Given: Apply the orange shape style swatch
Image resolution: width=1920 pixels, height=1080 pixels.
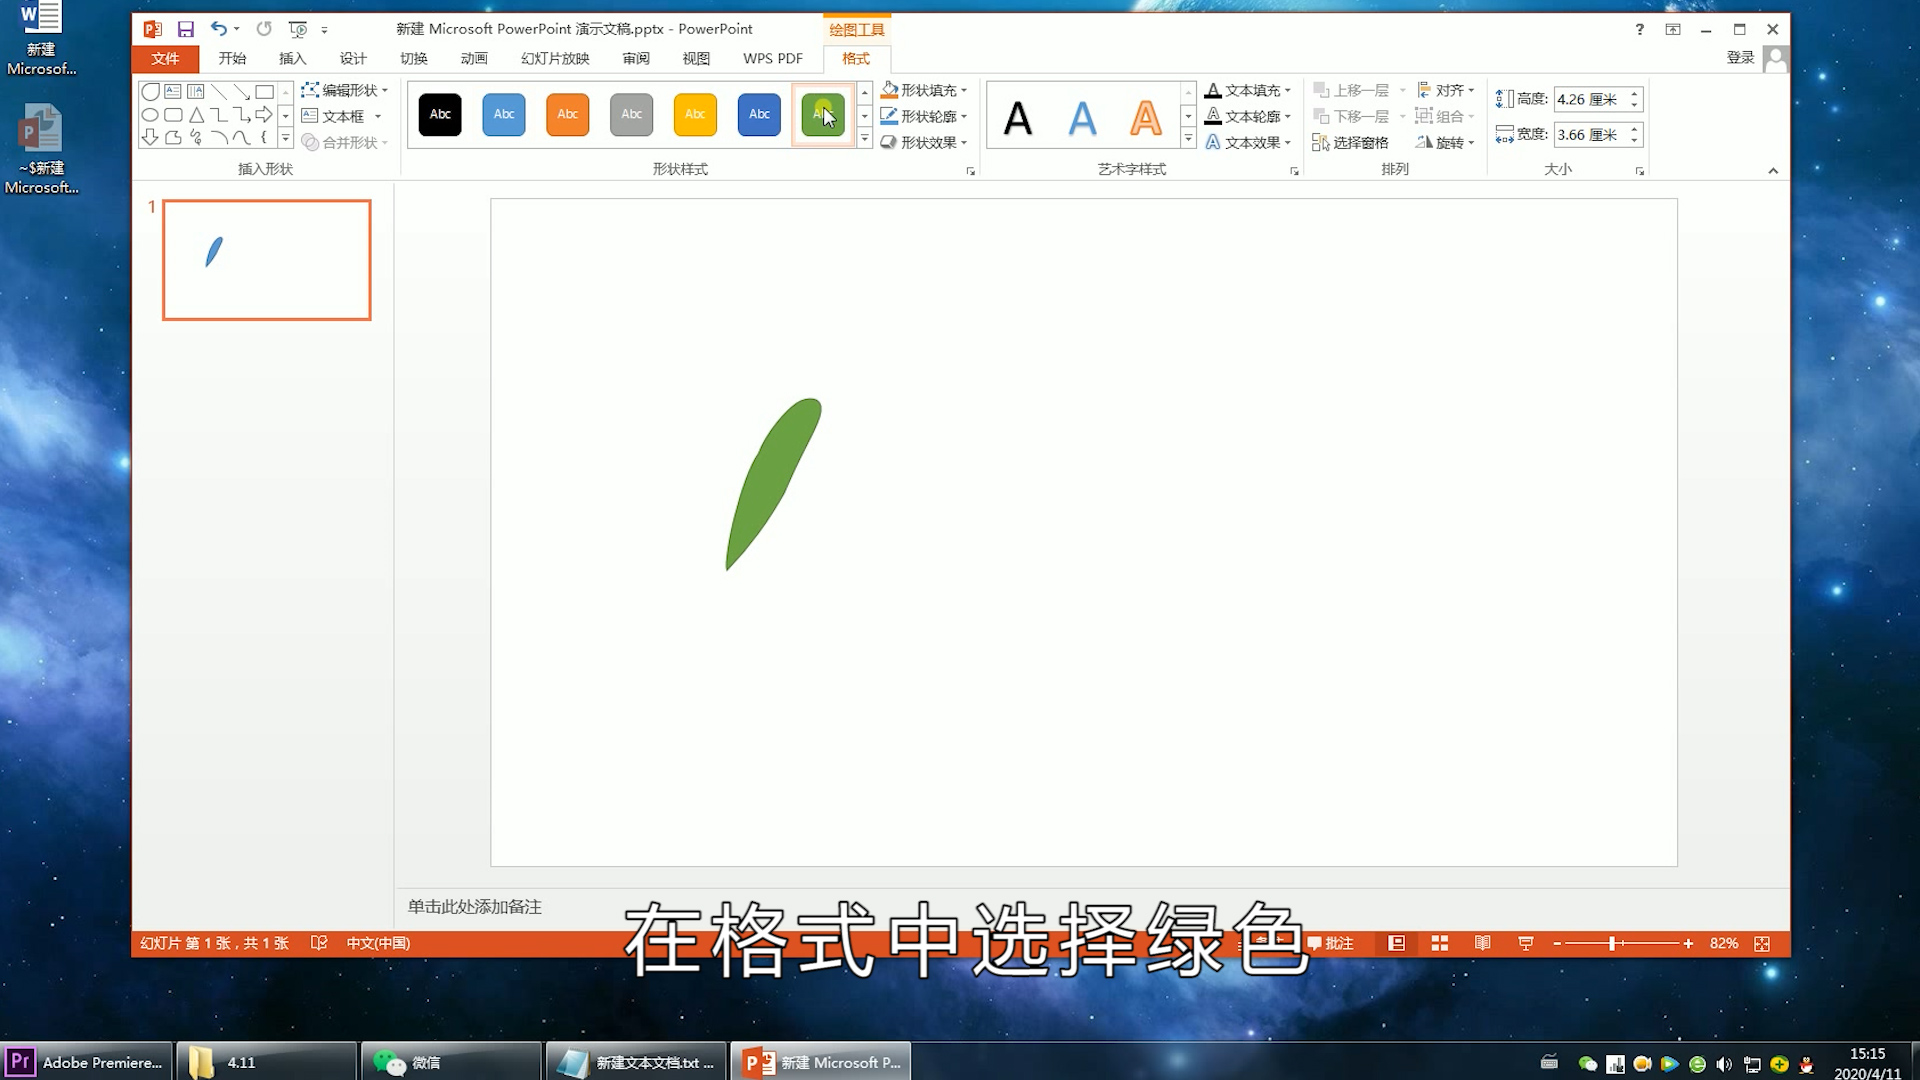Looking at the screenshot, I should (567, 115).
